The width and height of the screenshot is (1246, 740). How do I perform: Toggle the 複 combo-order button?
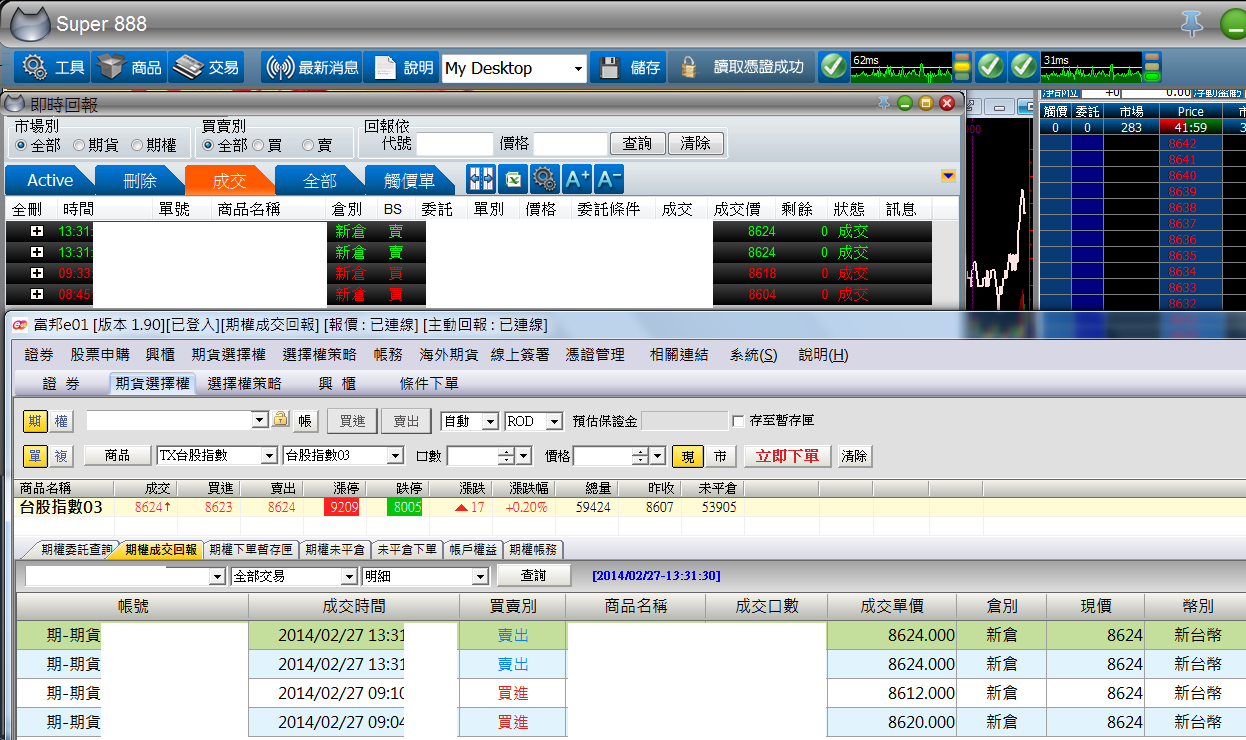[x=62, y=455]
